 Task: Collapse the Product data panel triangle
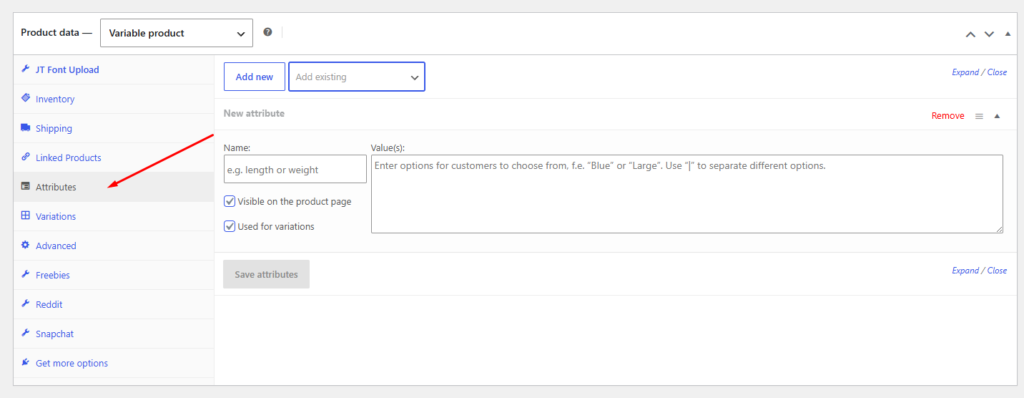click(1007, 33)
